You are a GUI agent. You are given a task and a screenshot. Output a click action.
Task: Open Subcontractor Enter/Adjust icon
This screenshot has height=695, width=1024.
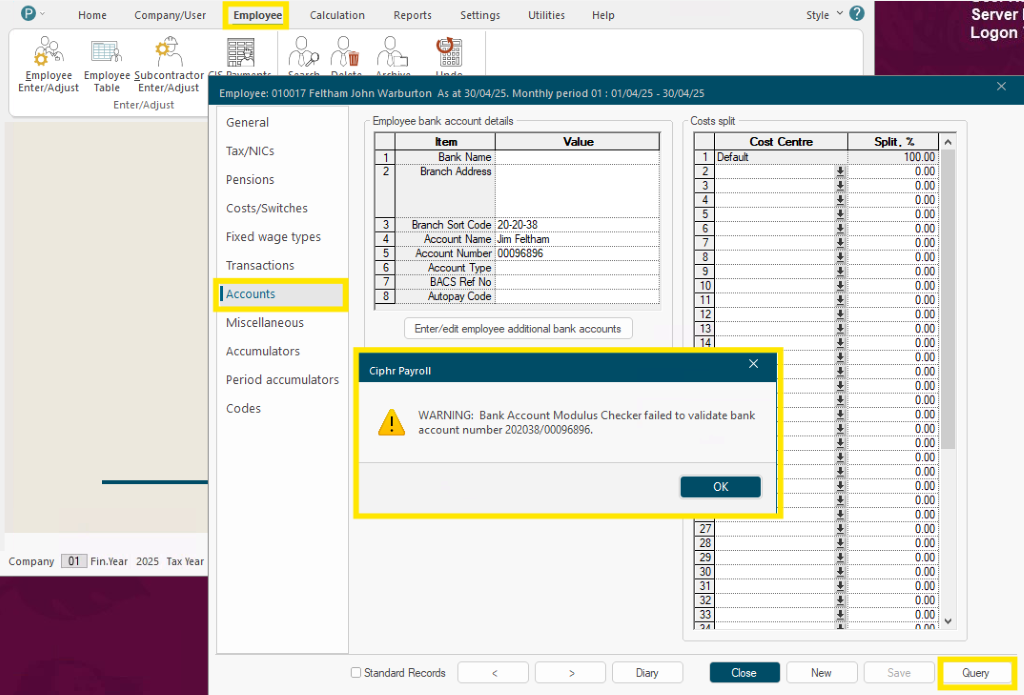(168, 64)
